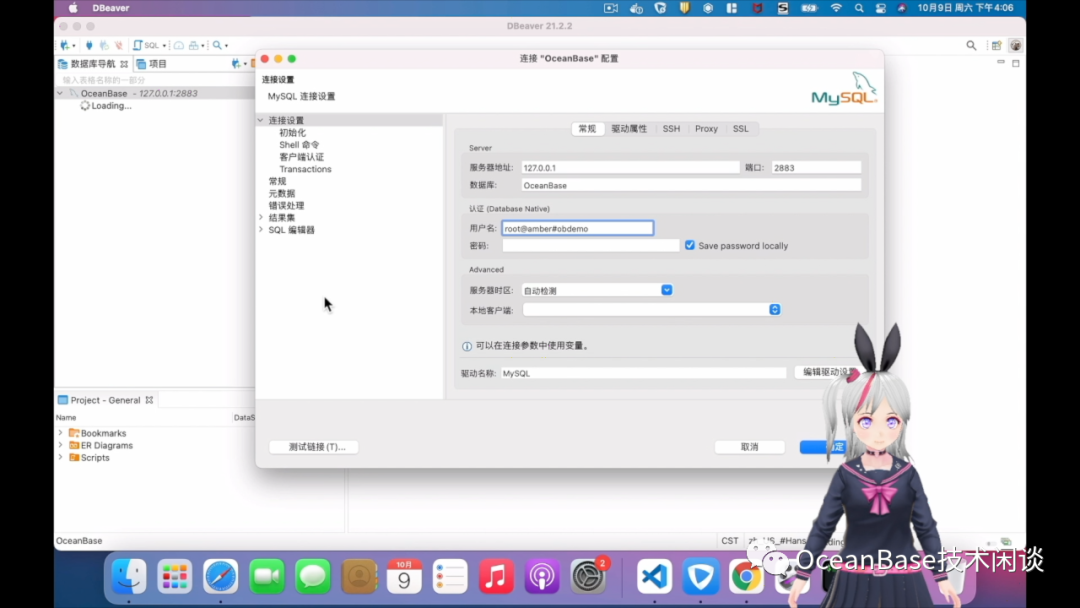Open Google Chrome from the dock
The width and height of the screenshot is (1080, 608).
746,576
